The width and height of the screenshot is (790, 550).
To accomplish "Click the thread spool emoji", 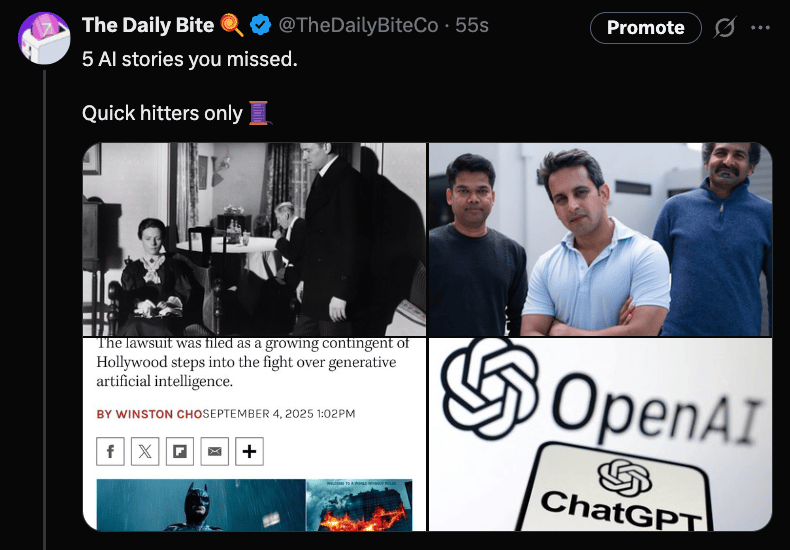I will (x=260, y=113).
